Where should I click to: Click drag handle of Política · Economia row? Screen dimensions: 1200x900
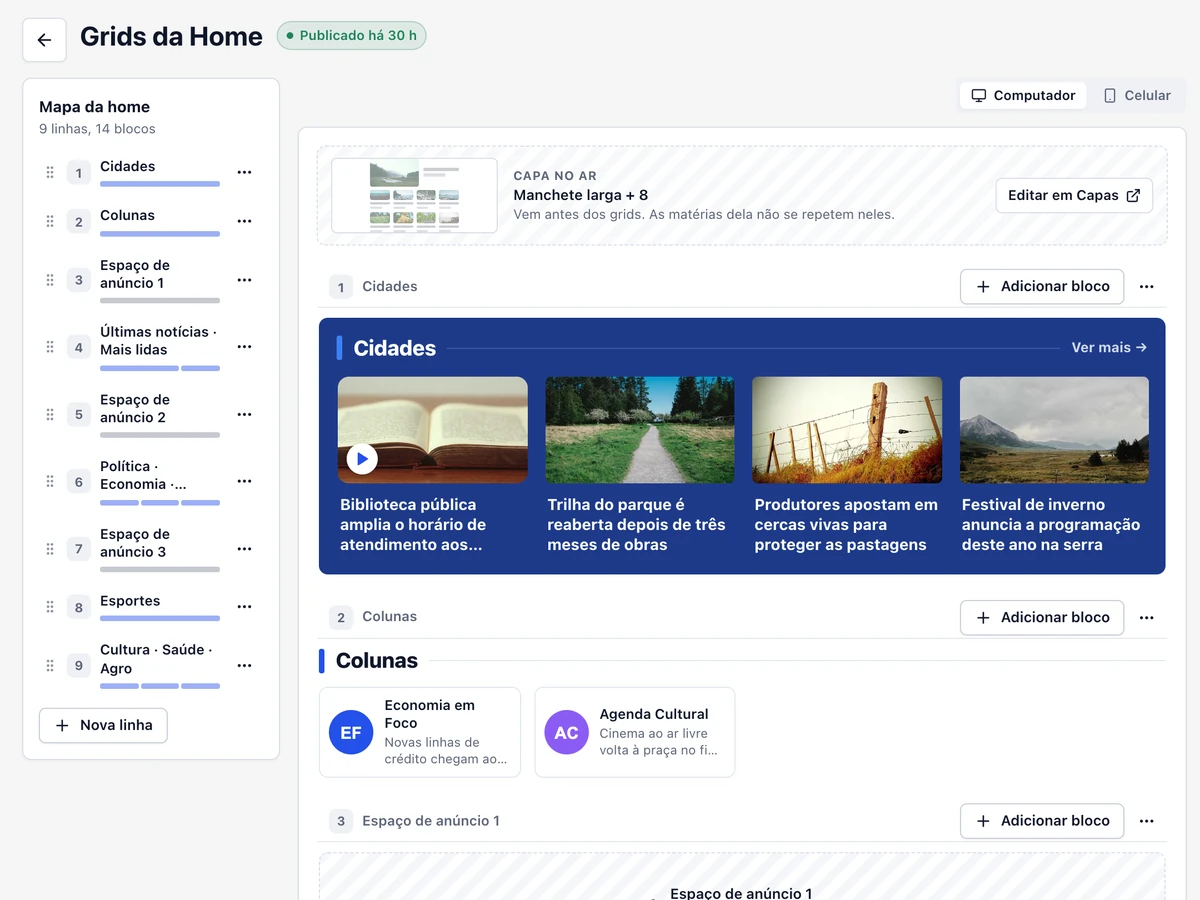pyautogui.click(x=50, y=481)
